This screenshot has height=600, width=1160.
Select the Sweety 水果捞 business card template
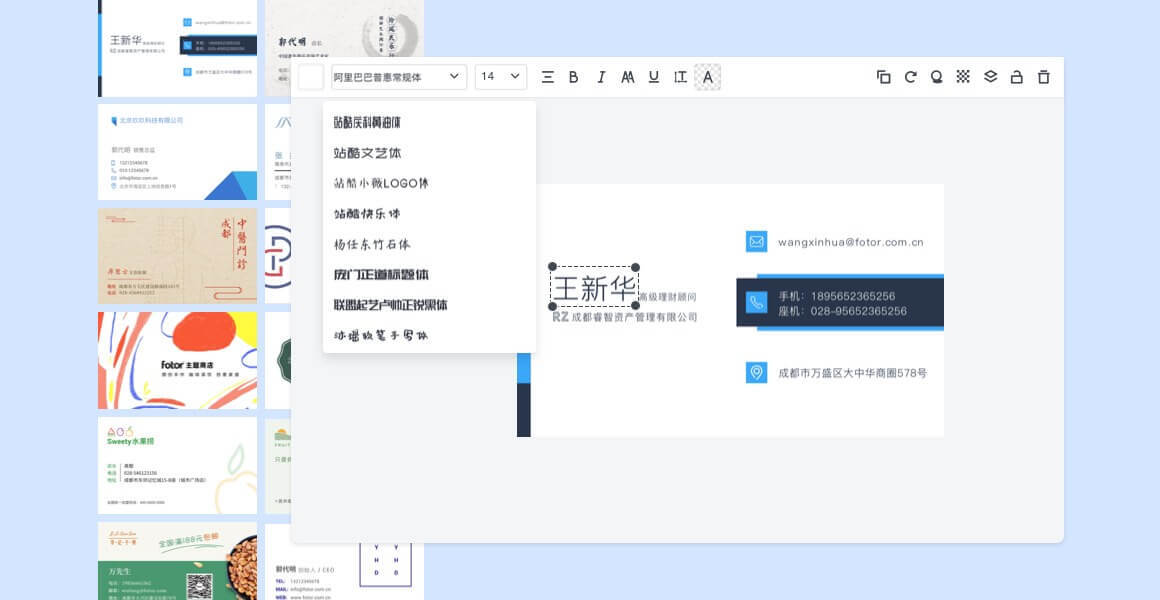(178, 465)
